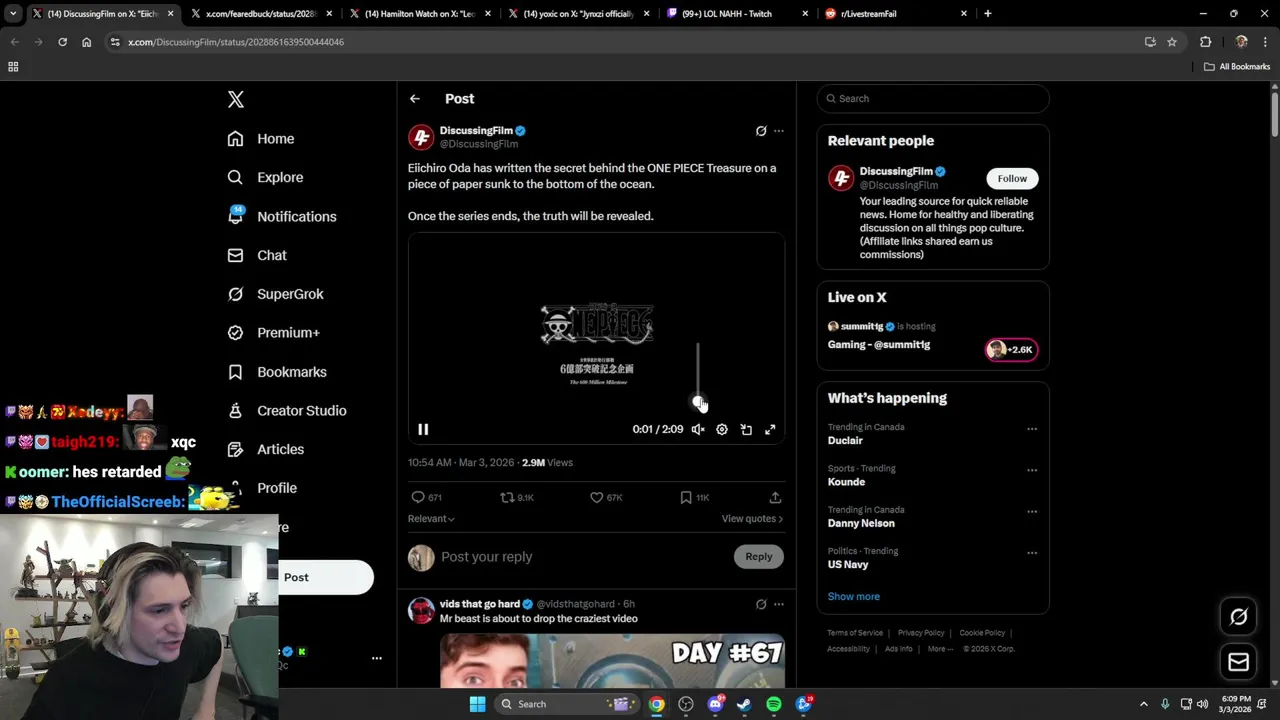
Task: Open the vids that go hard profile name
Action: coord(480,604)
